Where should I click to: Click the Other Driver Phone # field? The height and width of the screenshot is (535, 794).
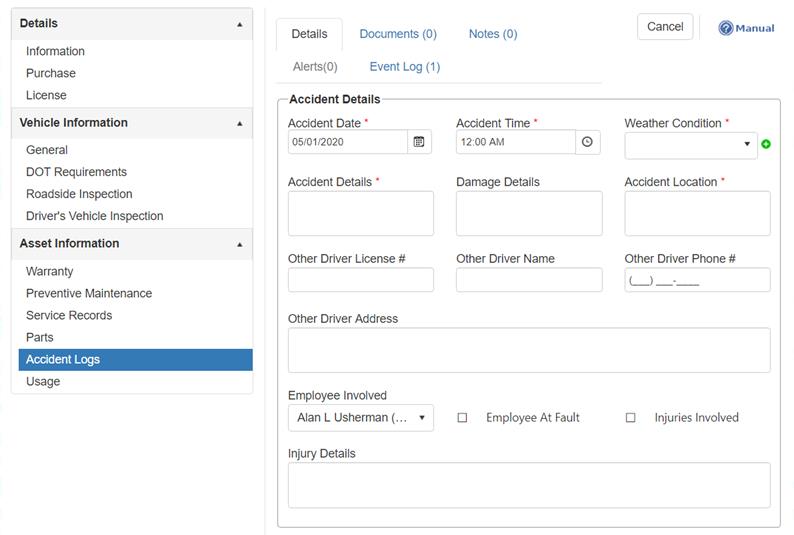697,280
